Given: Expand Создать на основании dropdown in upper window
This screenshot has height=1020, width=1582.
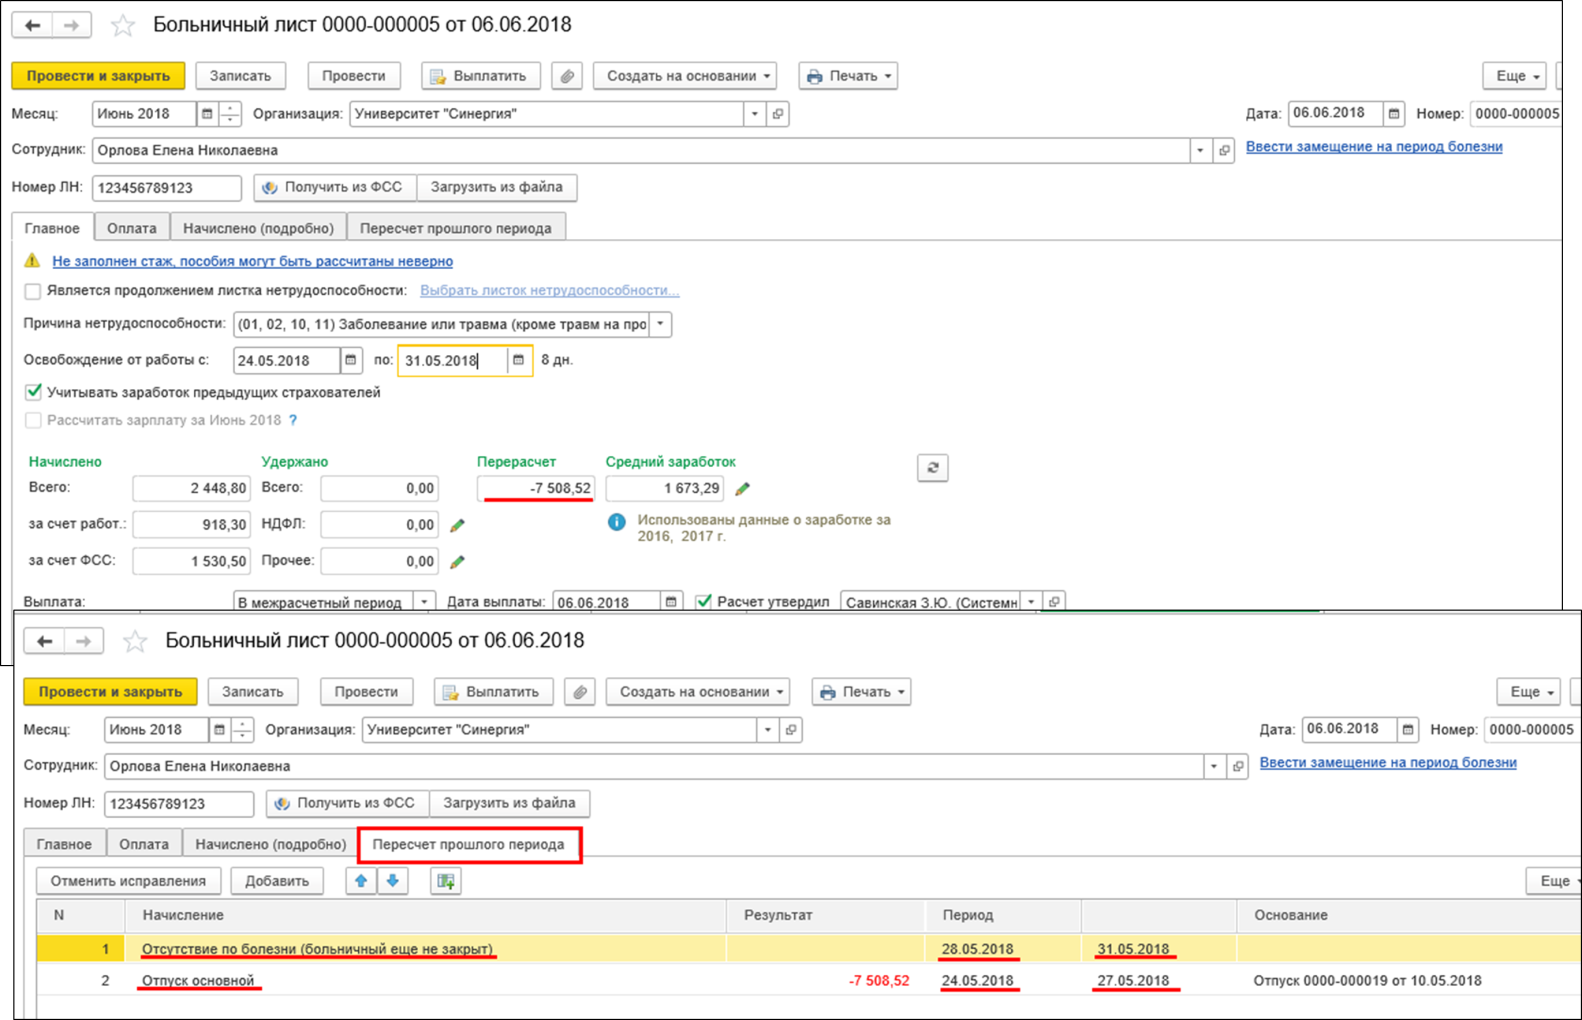Looking at the screenshot, I should (x=685, y=76).
